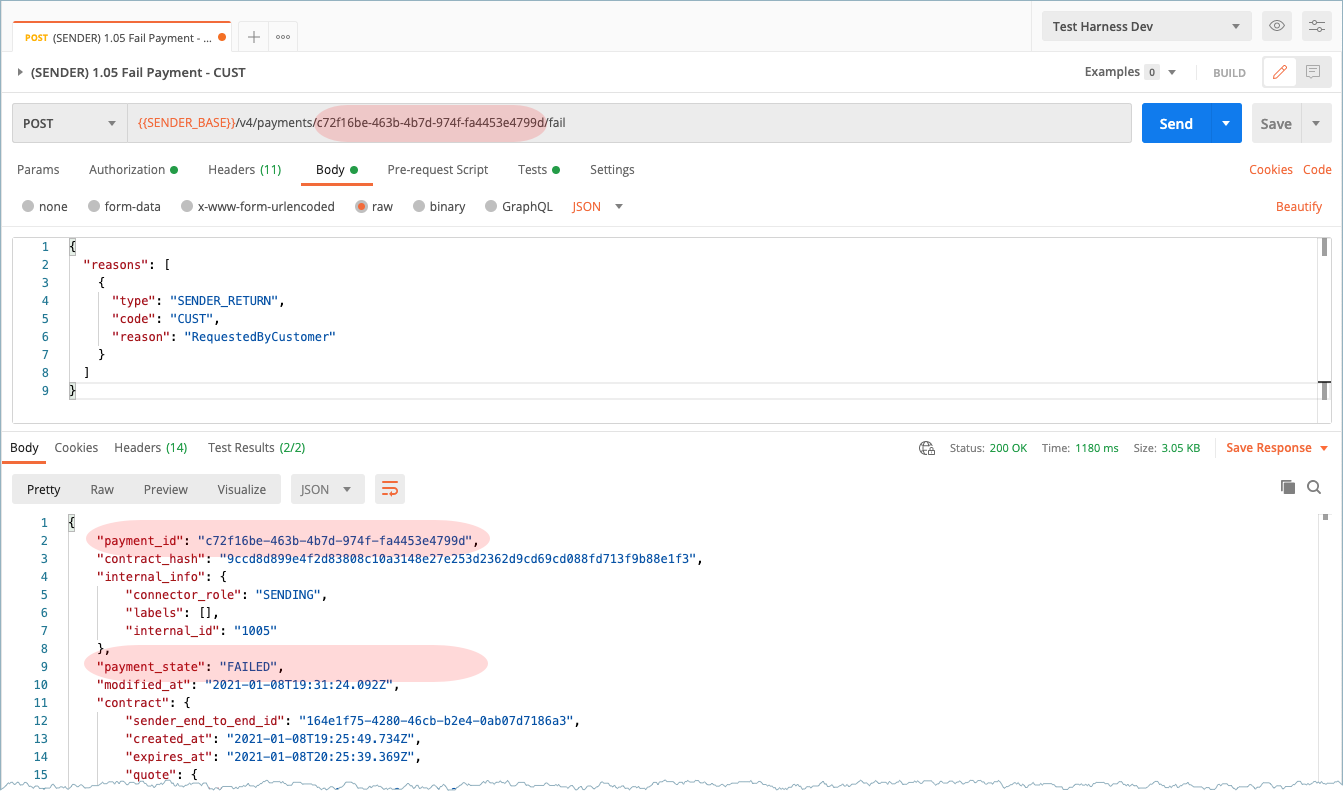Click the plus icon to open new tab
This screenshot has width=1343, height=791.
[254, 37]
